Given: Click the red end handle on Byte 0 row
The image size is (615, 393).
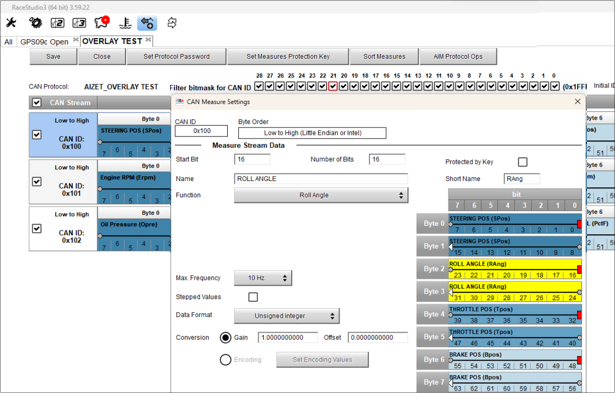Looking at the screenshot, I should point(579,224).
